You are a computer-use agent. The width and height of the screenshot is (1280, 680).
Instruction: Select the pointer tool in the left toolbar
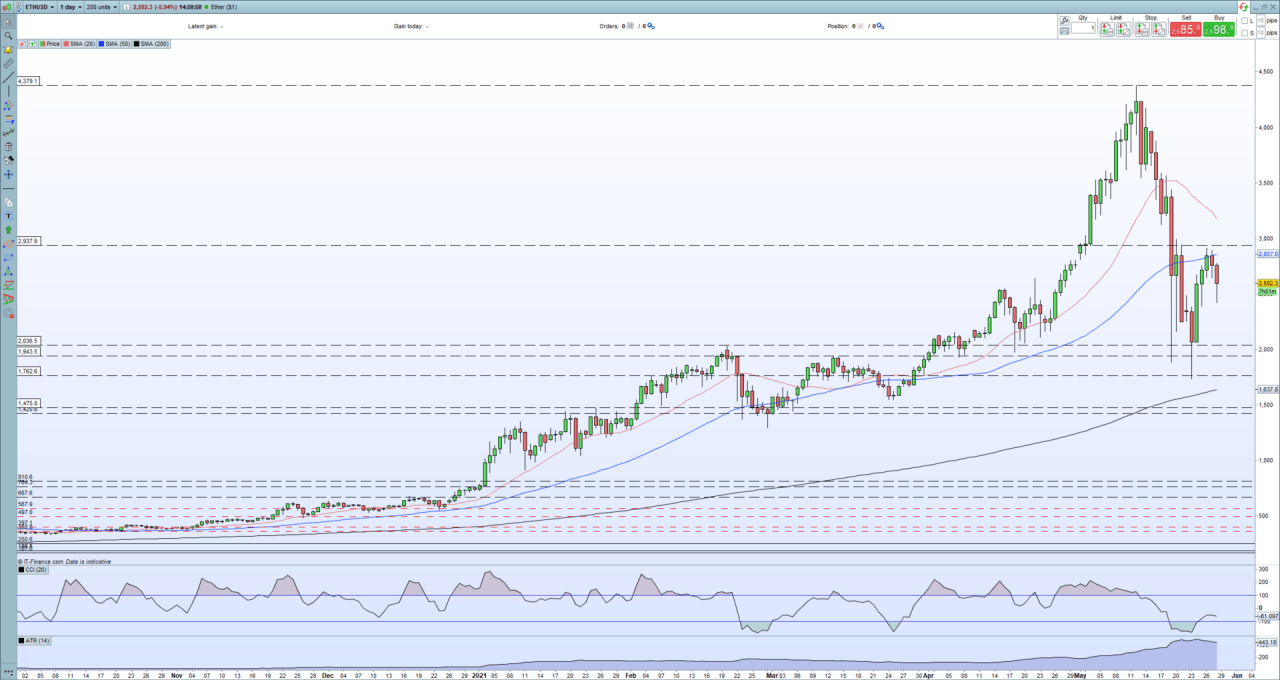(x=7, y=20)
